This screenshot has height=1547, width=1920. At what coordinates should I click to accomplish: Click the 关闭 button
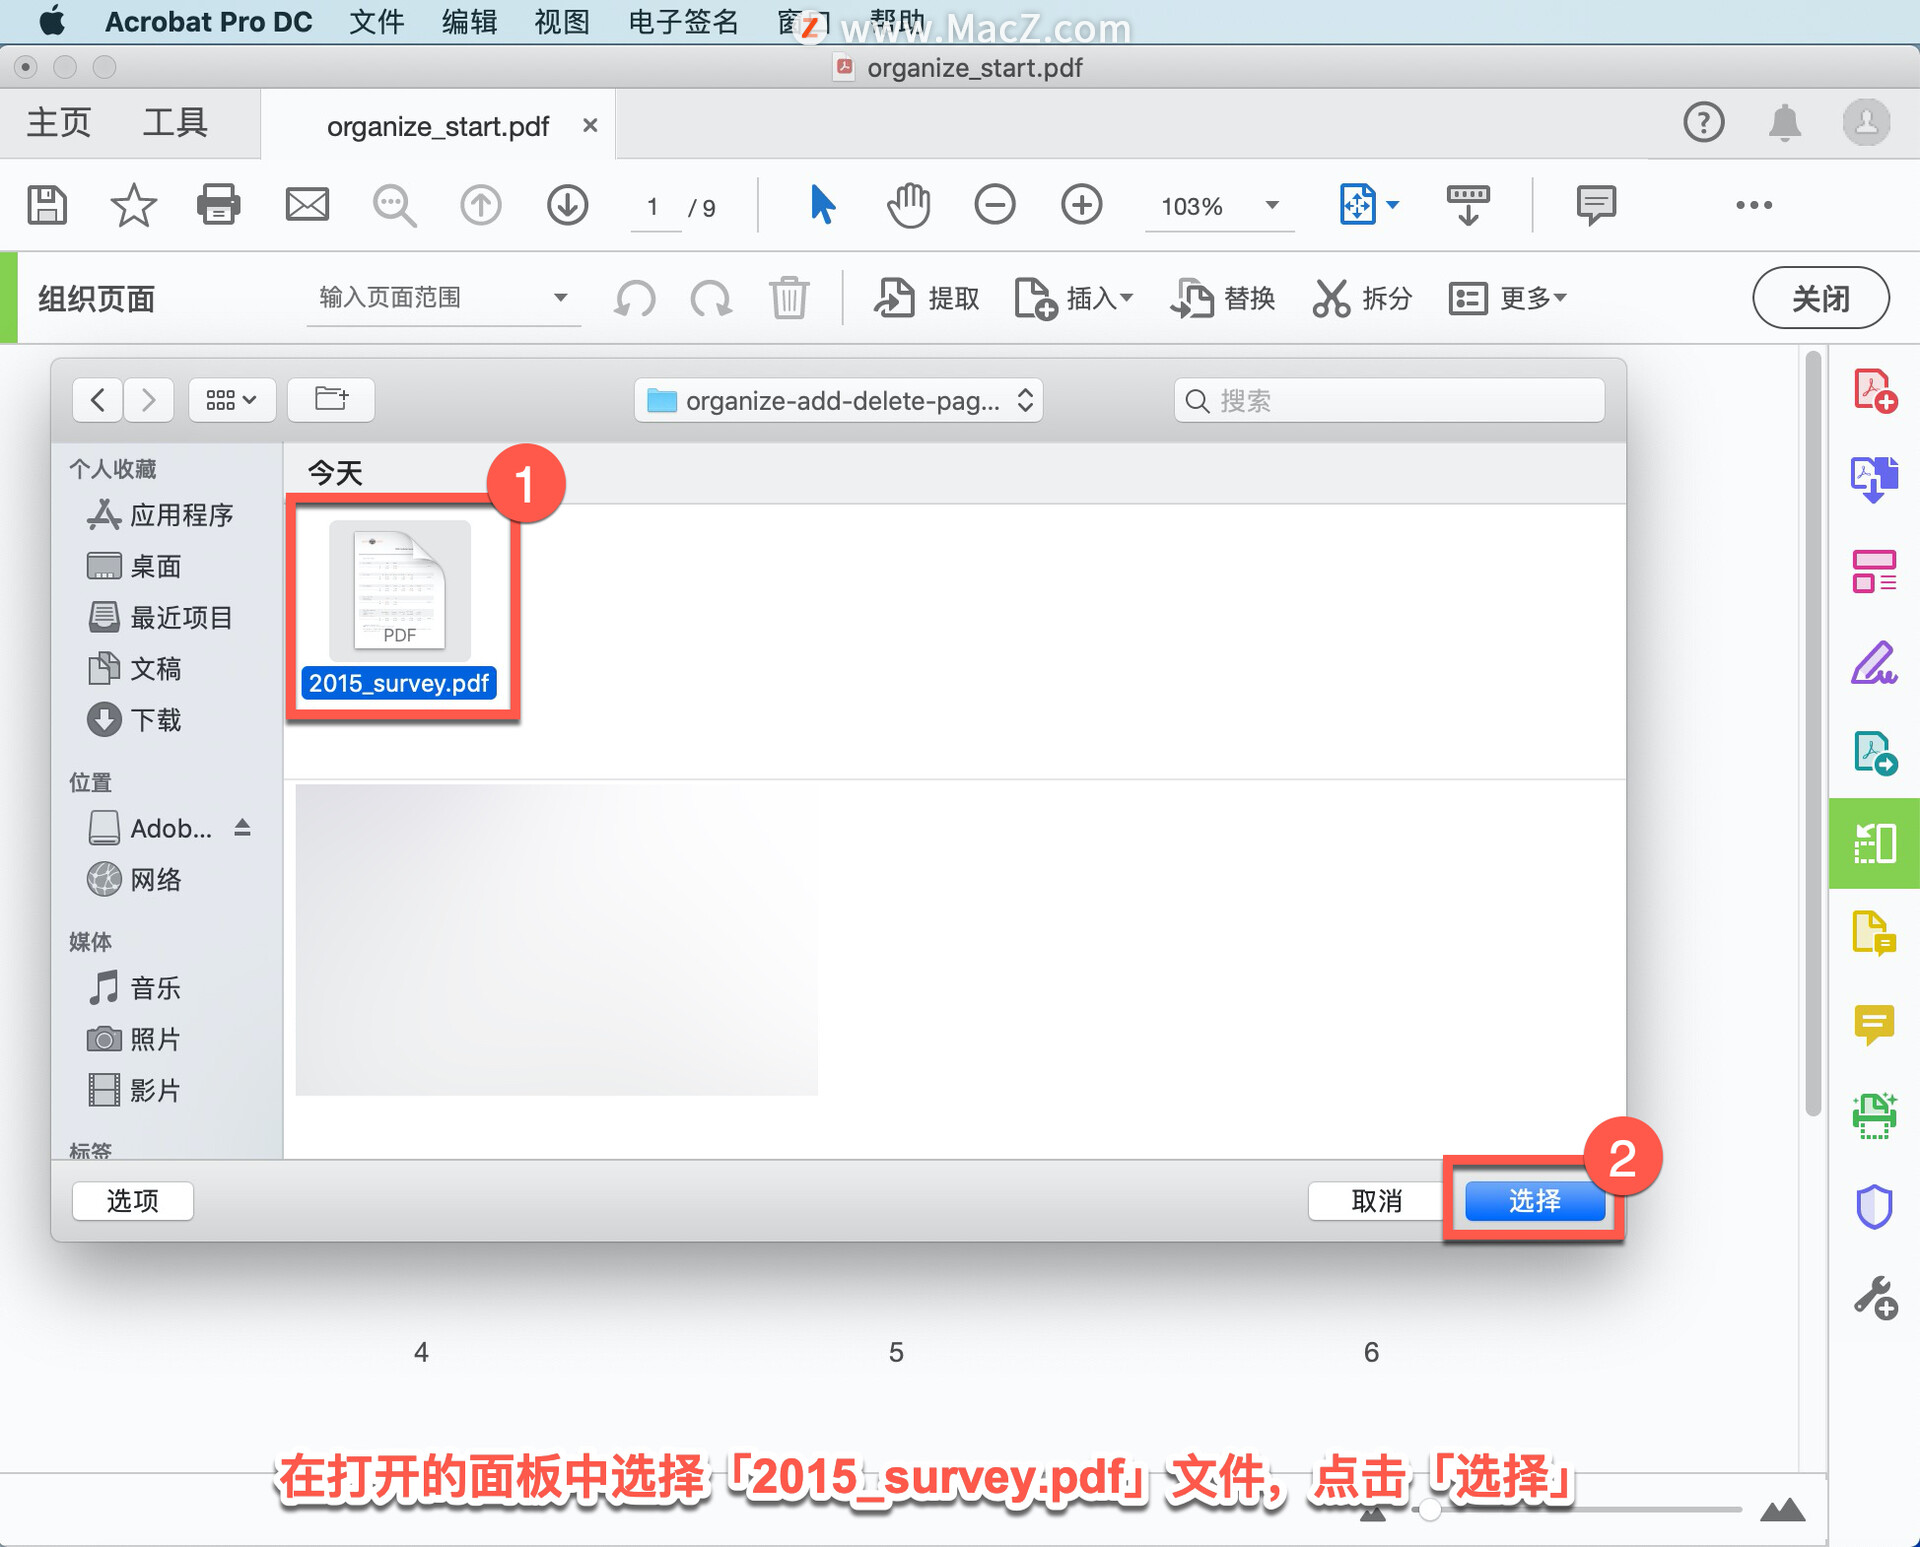click(x=1821, y=298)
